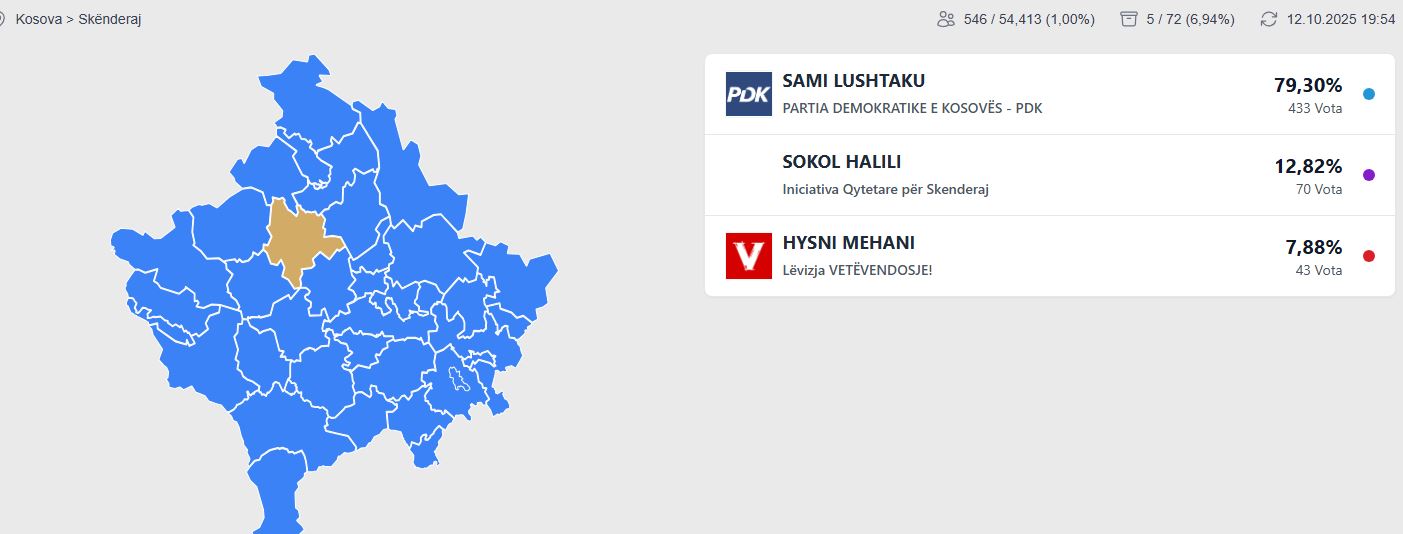1403x534 pixels.
Task: Click the purple dot for Sokol Halili
Action: coord(1369,175)
